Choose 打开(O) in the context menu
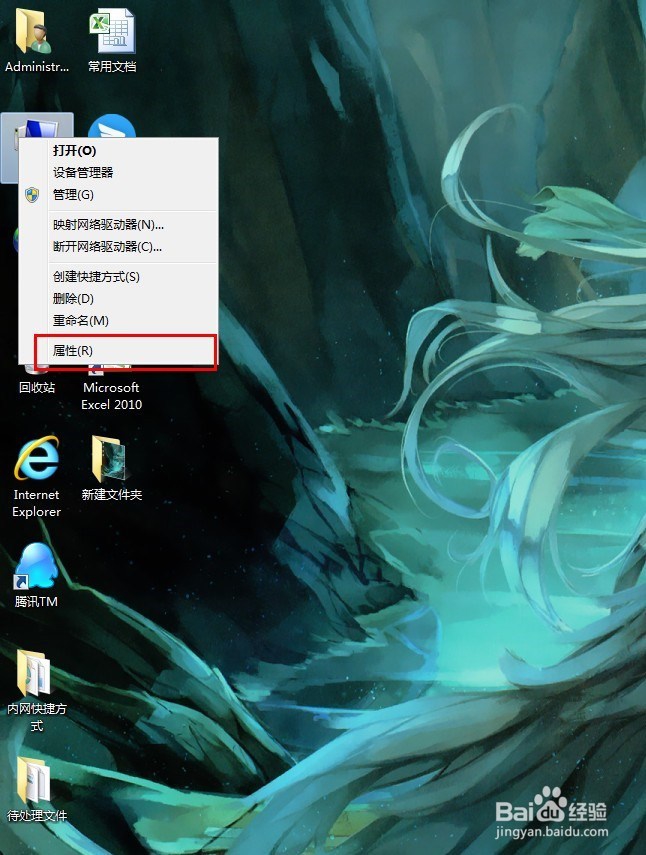This screenshot has height=855, width=646. tap(118, 150)
